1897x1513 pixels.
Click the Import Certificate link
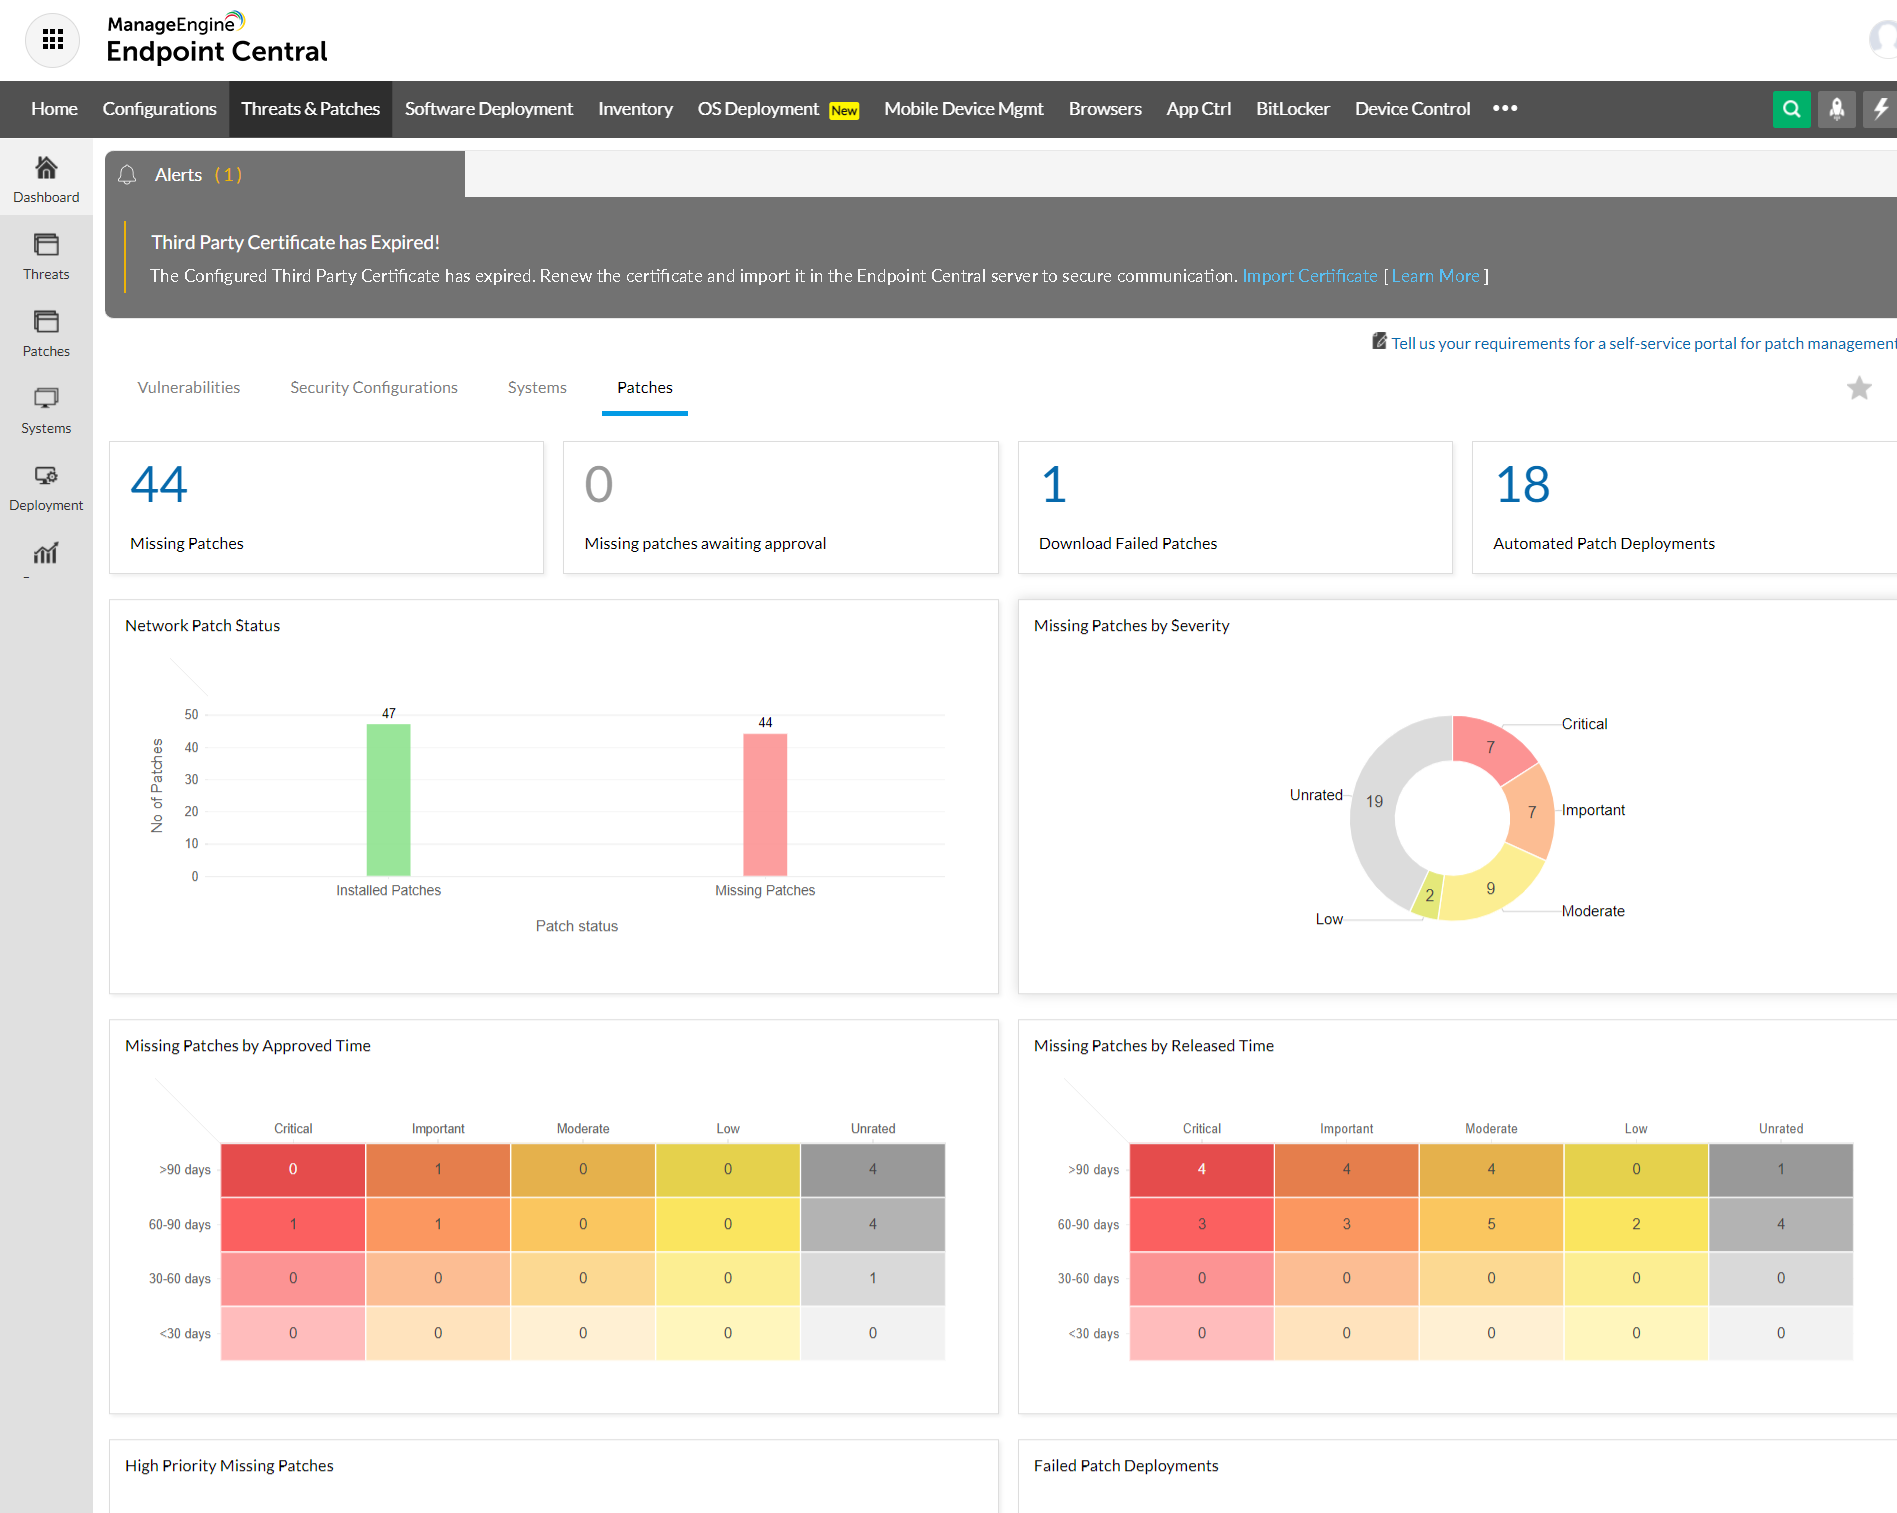(1309, 276)
